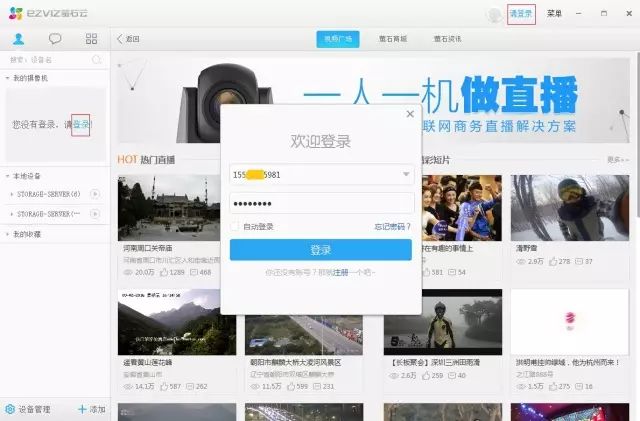Screen dimensions: 640x421
Task: Open the 菜单 menu in title bar
Action: click(554, 14)
